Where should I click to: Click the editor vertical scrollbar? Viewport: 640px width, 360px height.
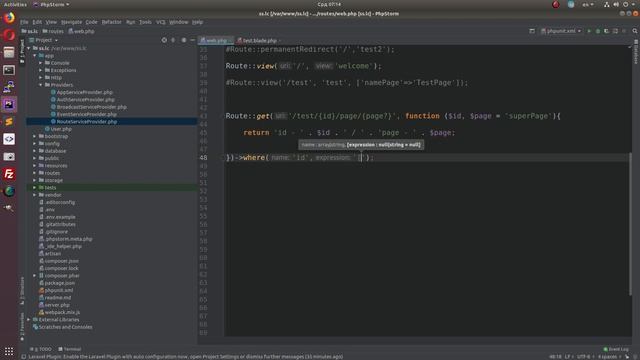631,224
